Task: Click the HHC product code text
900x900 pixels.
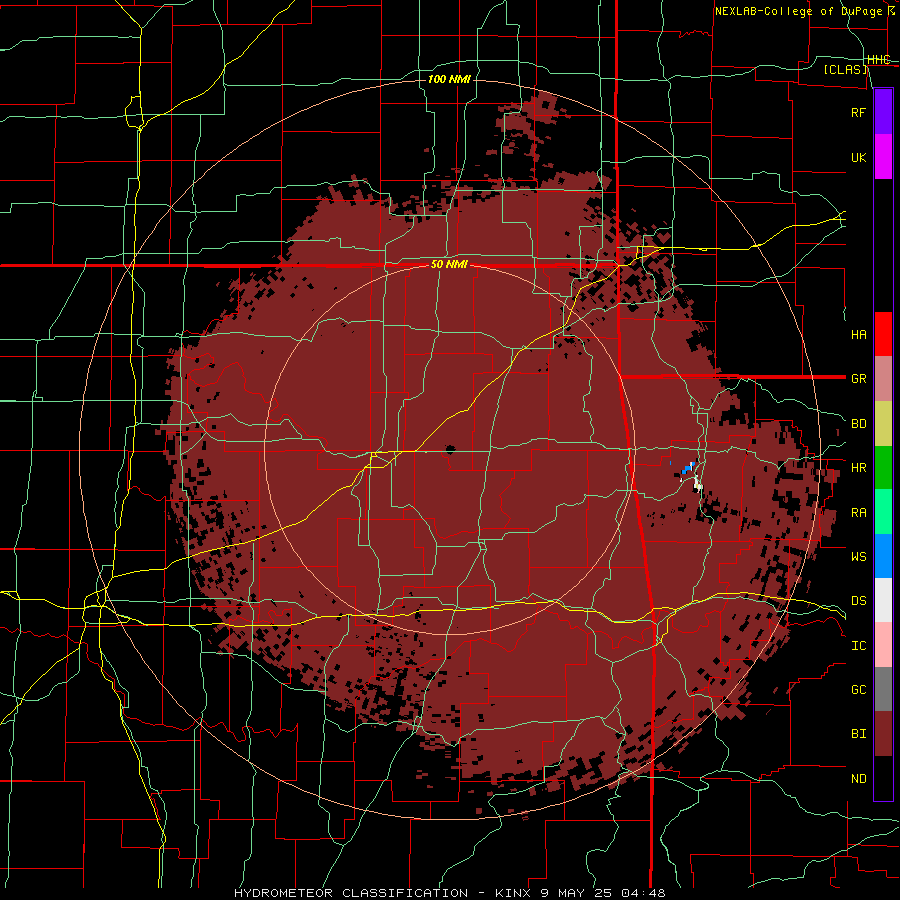Action: (878, 60)
